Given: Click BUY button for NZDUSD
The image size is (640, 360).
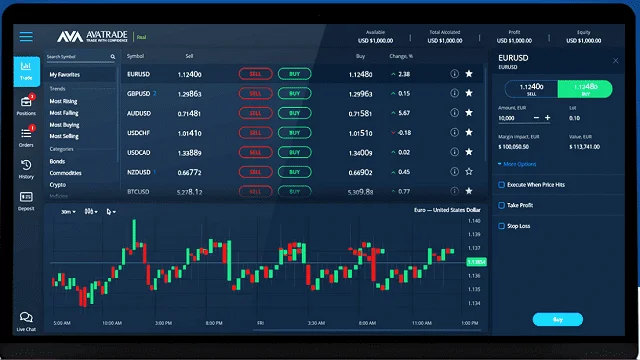Looking at the screenshot, I should (295, 172).
